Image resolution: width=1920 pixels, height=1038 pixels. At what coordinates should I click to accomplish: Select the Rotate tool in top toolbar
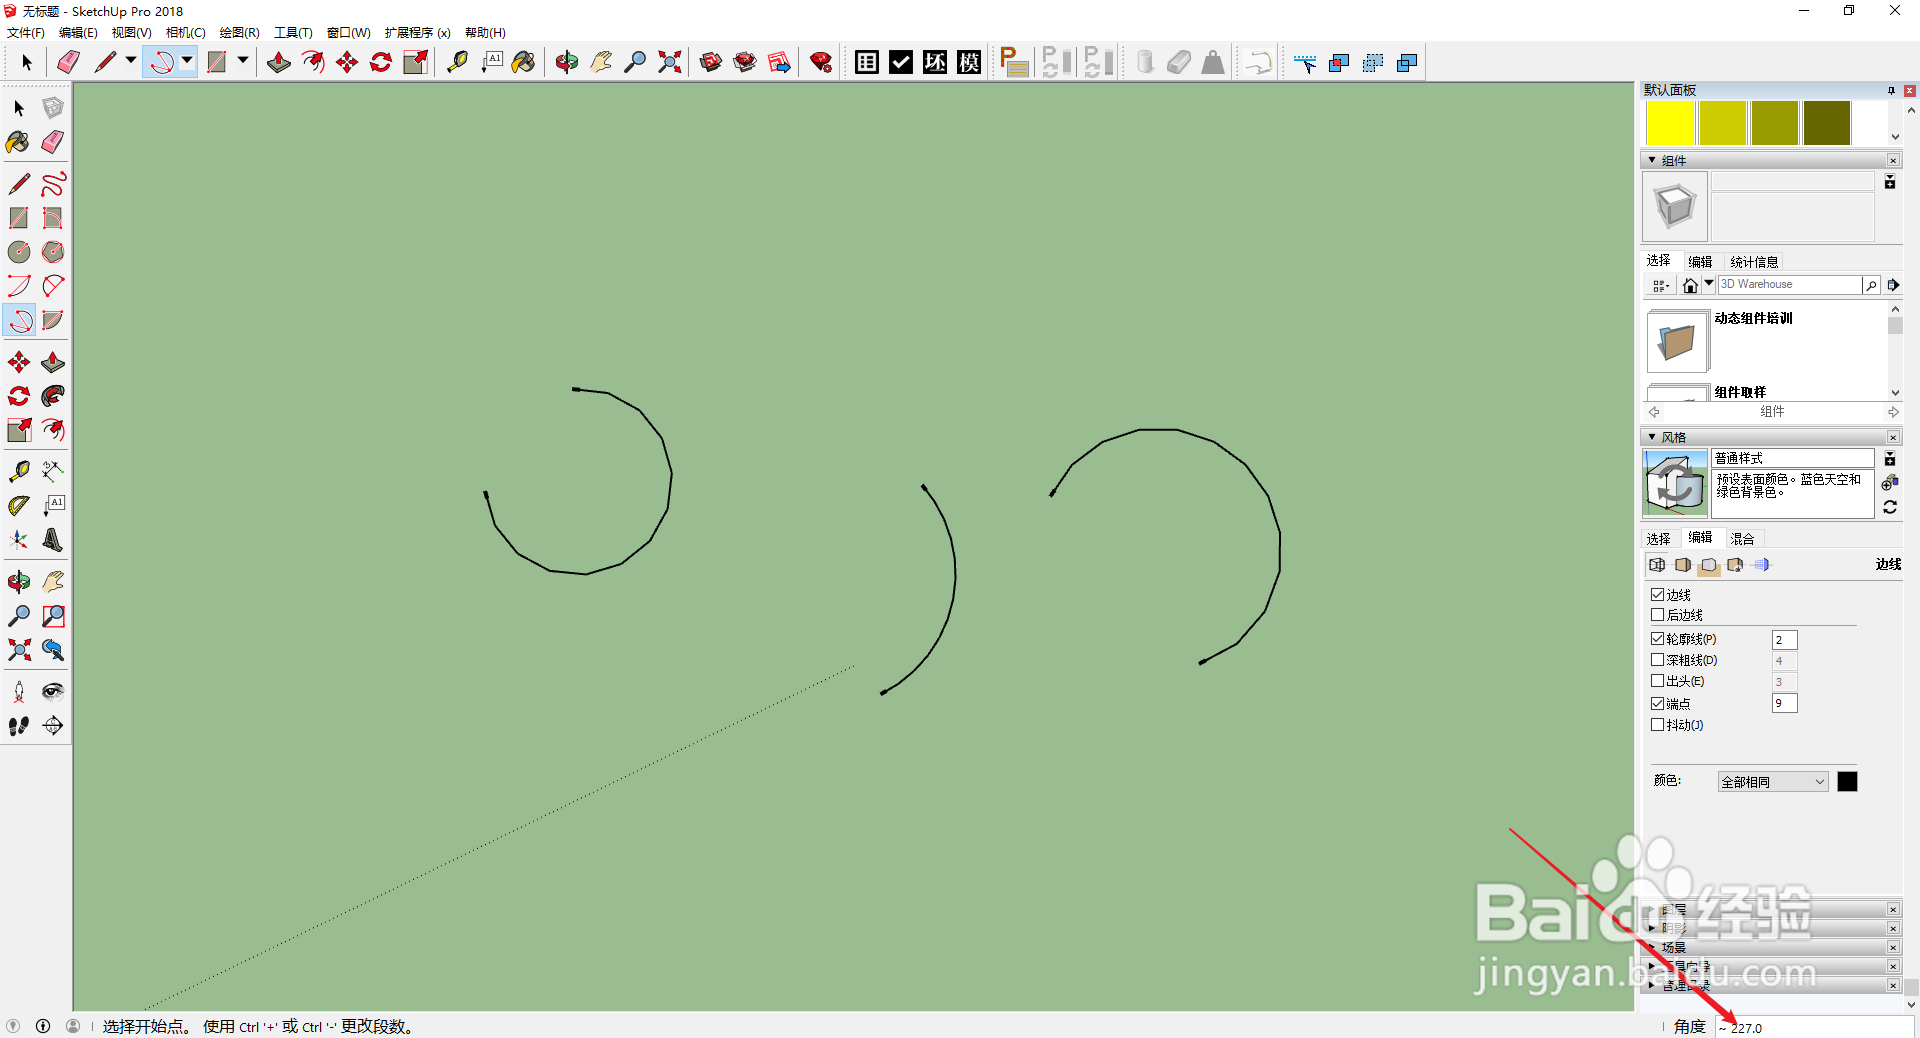click(x=381, y=62)
